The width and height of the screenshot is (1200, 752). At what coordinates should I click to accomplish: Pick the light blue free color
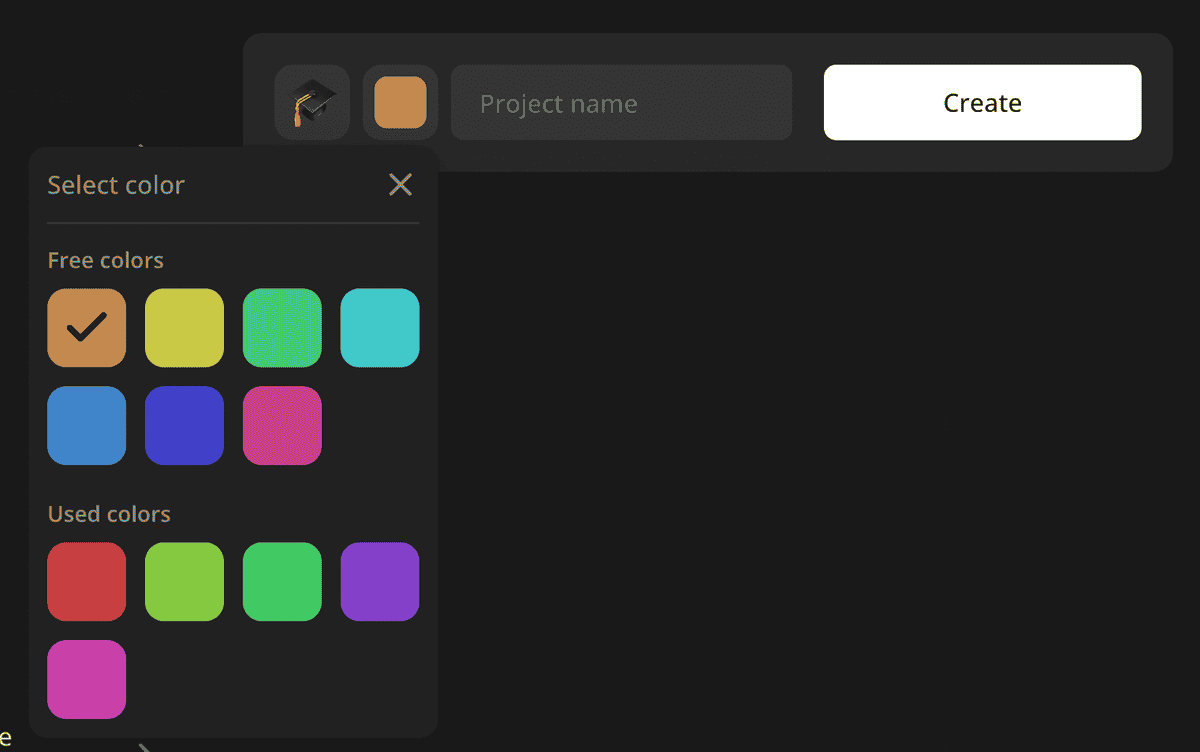click(x=86, y=425)
